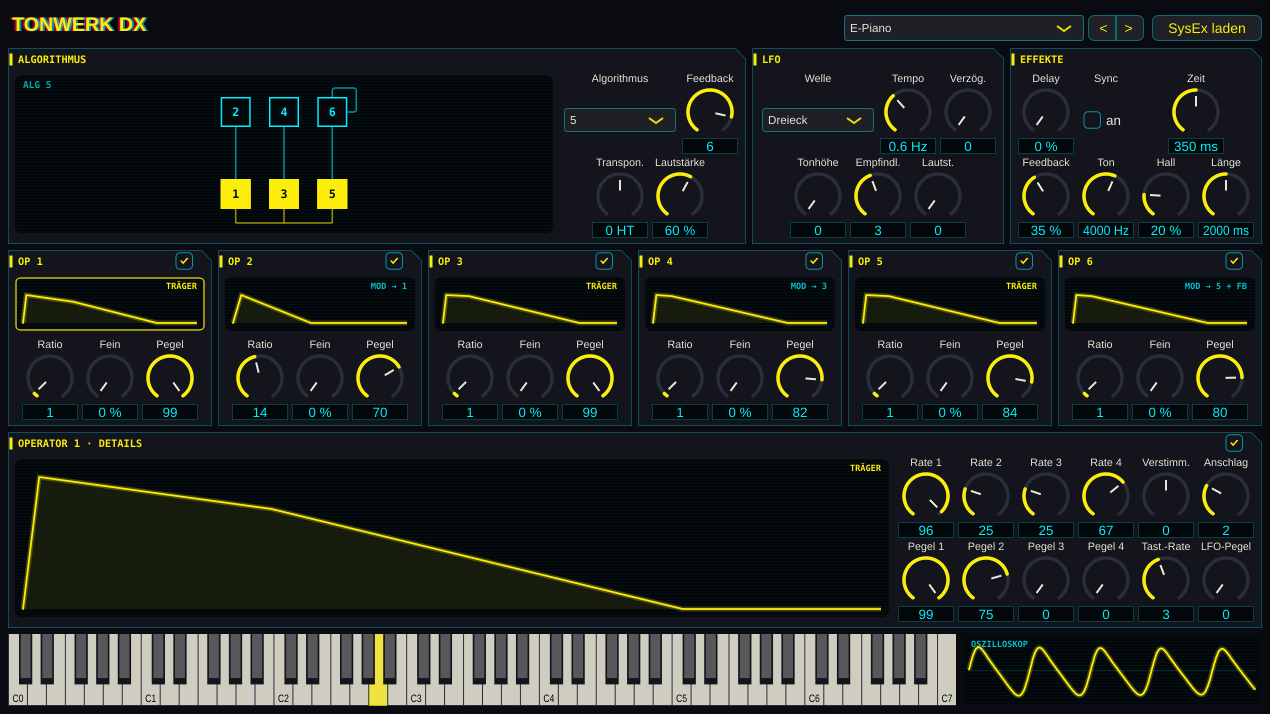
Task: Switch off OP 4 using its checkbox
Action: coord(814,261)
